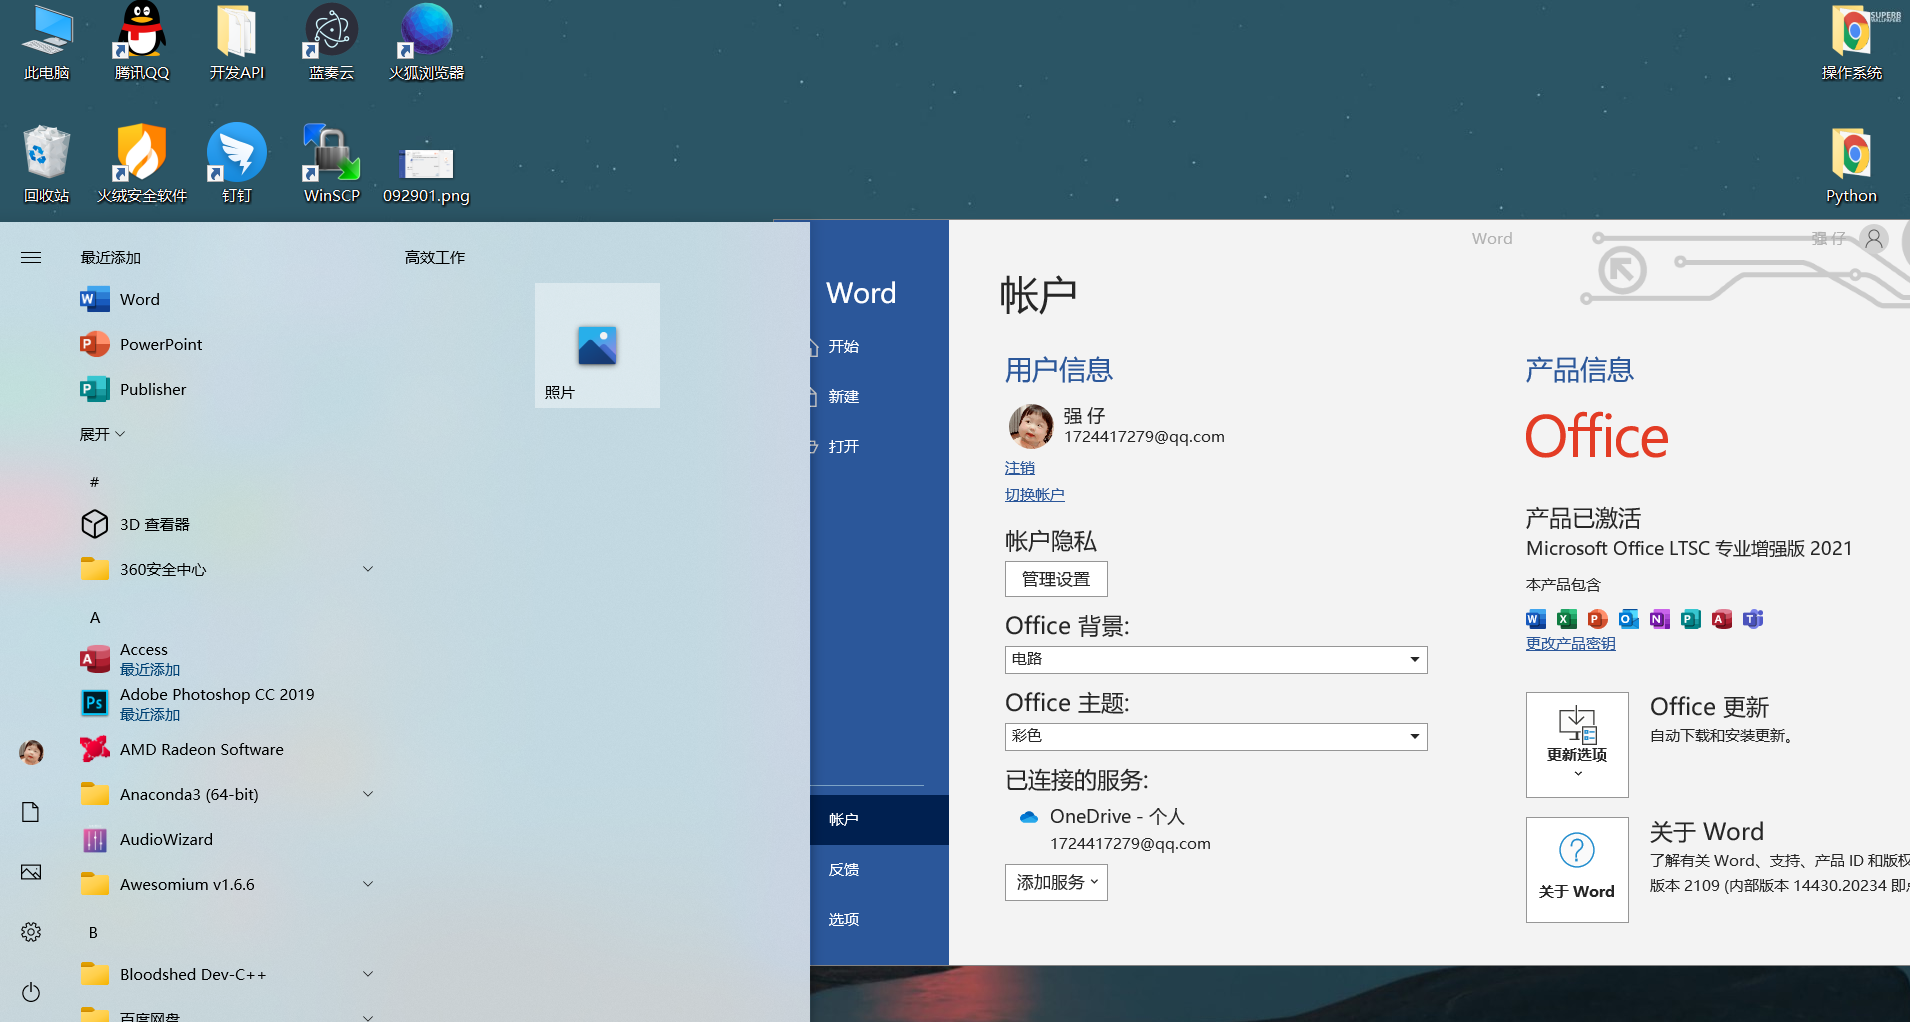Viewport: 1910px width, 1022px height.
Task: Open 选项 from the Word sidebar
Action: pos(843,919)
